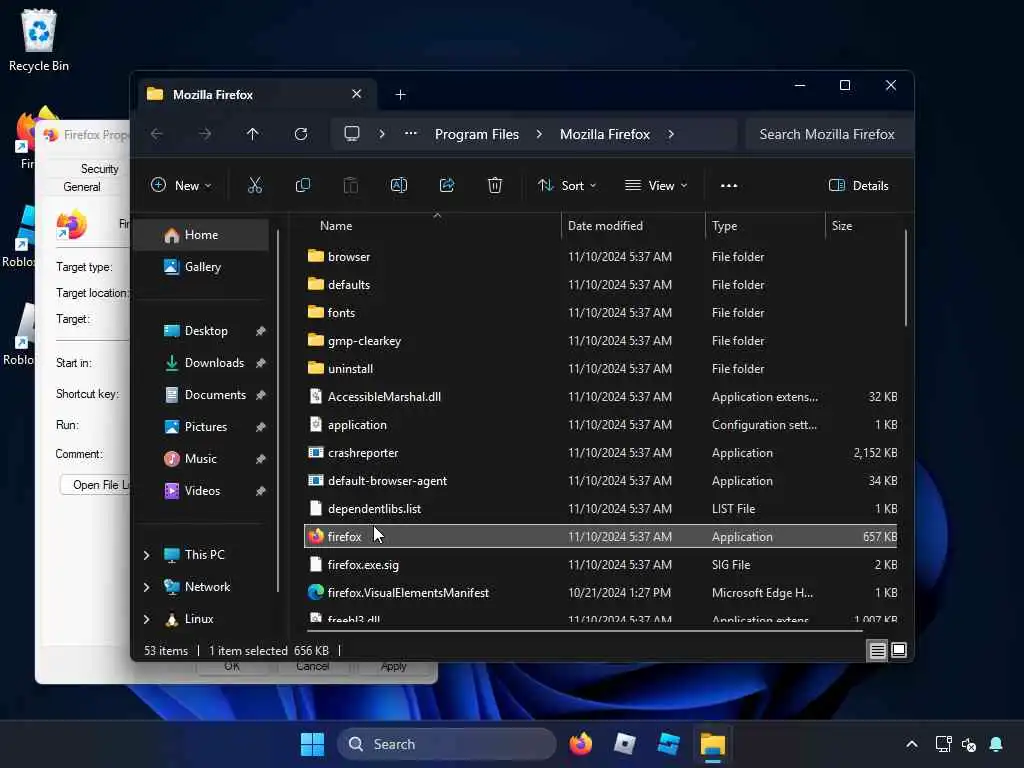Click the file list vertical scrollbar
The width and height of the screenshot is (1024, 768).
(x=905, y=277)
